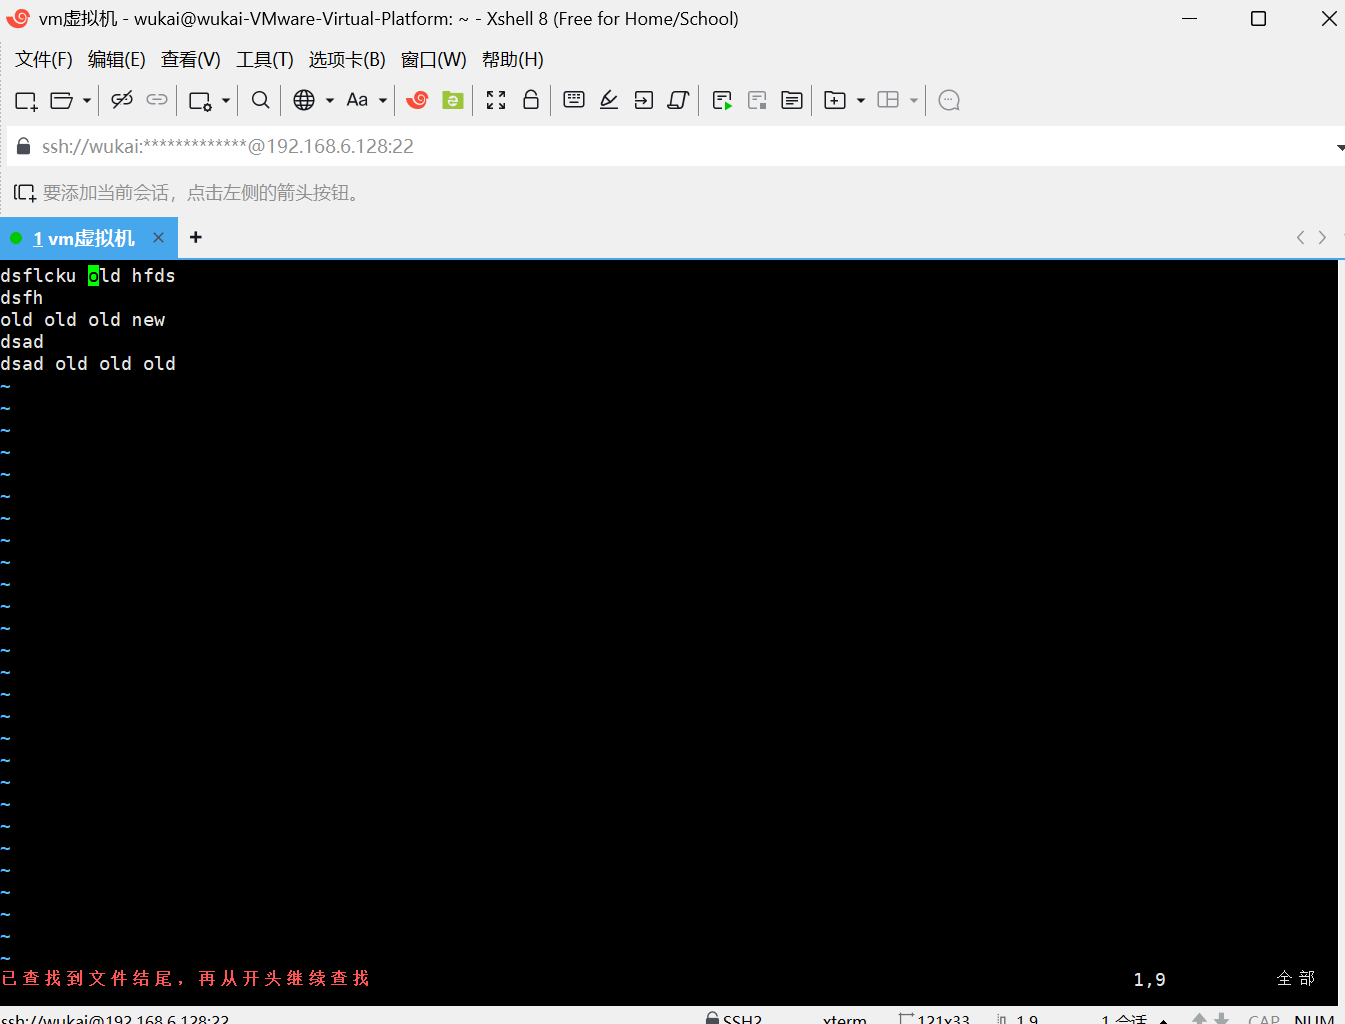Screen dimensions: 1345x1024
Task: Click the 'hfds' word in terminal
Action: pyautogui.click(x=153, y=276)
